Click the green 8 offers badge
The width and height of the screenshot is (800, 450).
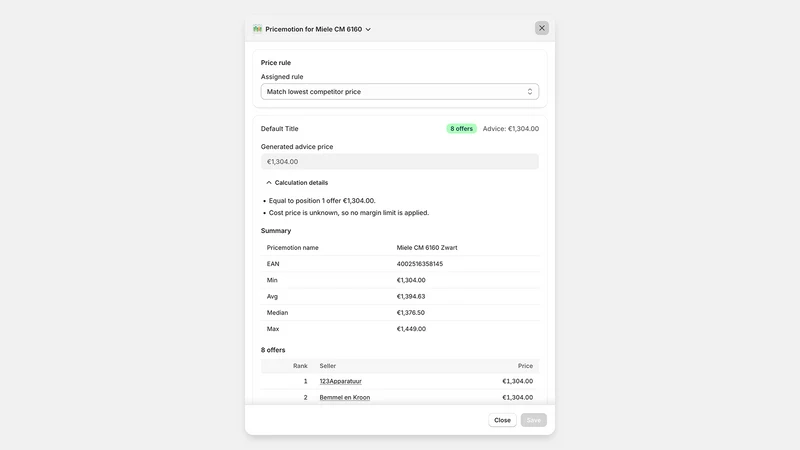coord(461,129)
